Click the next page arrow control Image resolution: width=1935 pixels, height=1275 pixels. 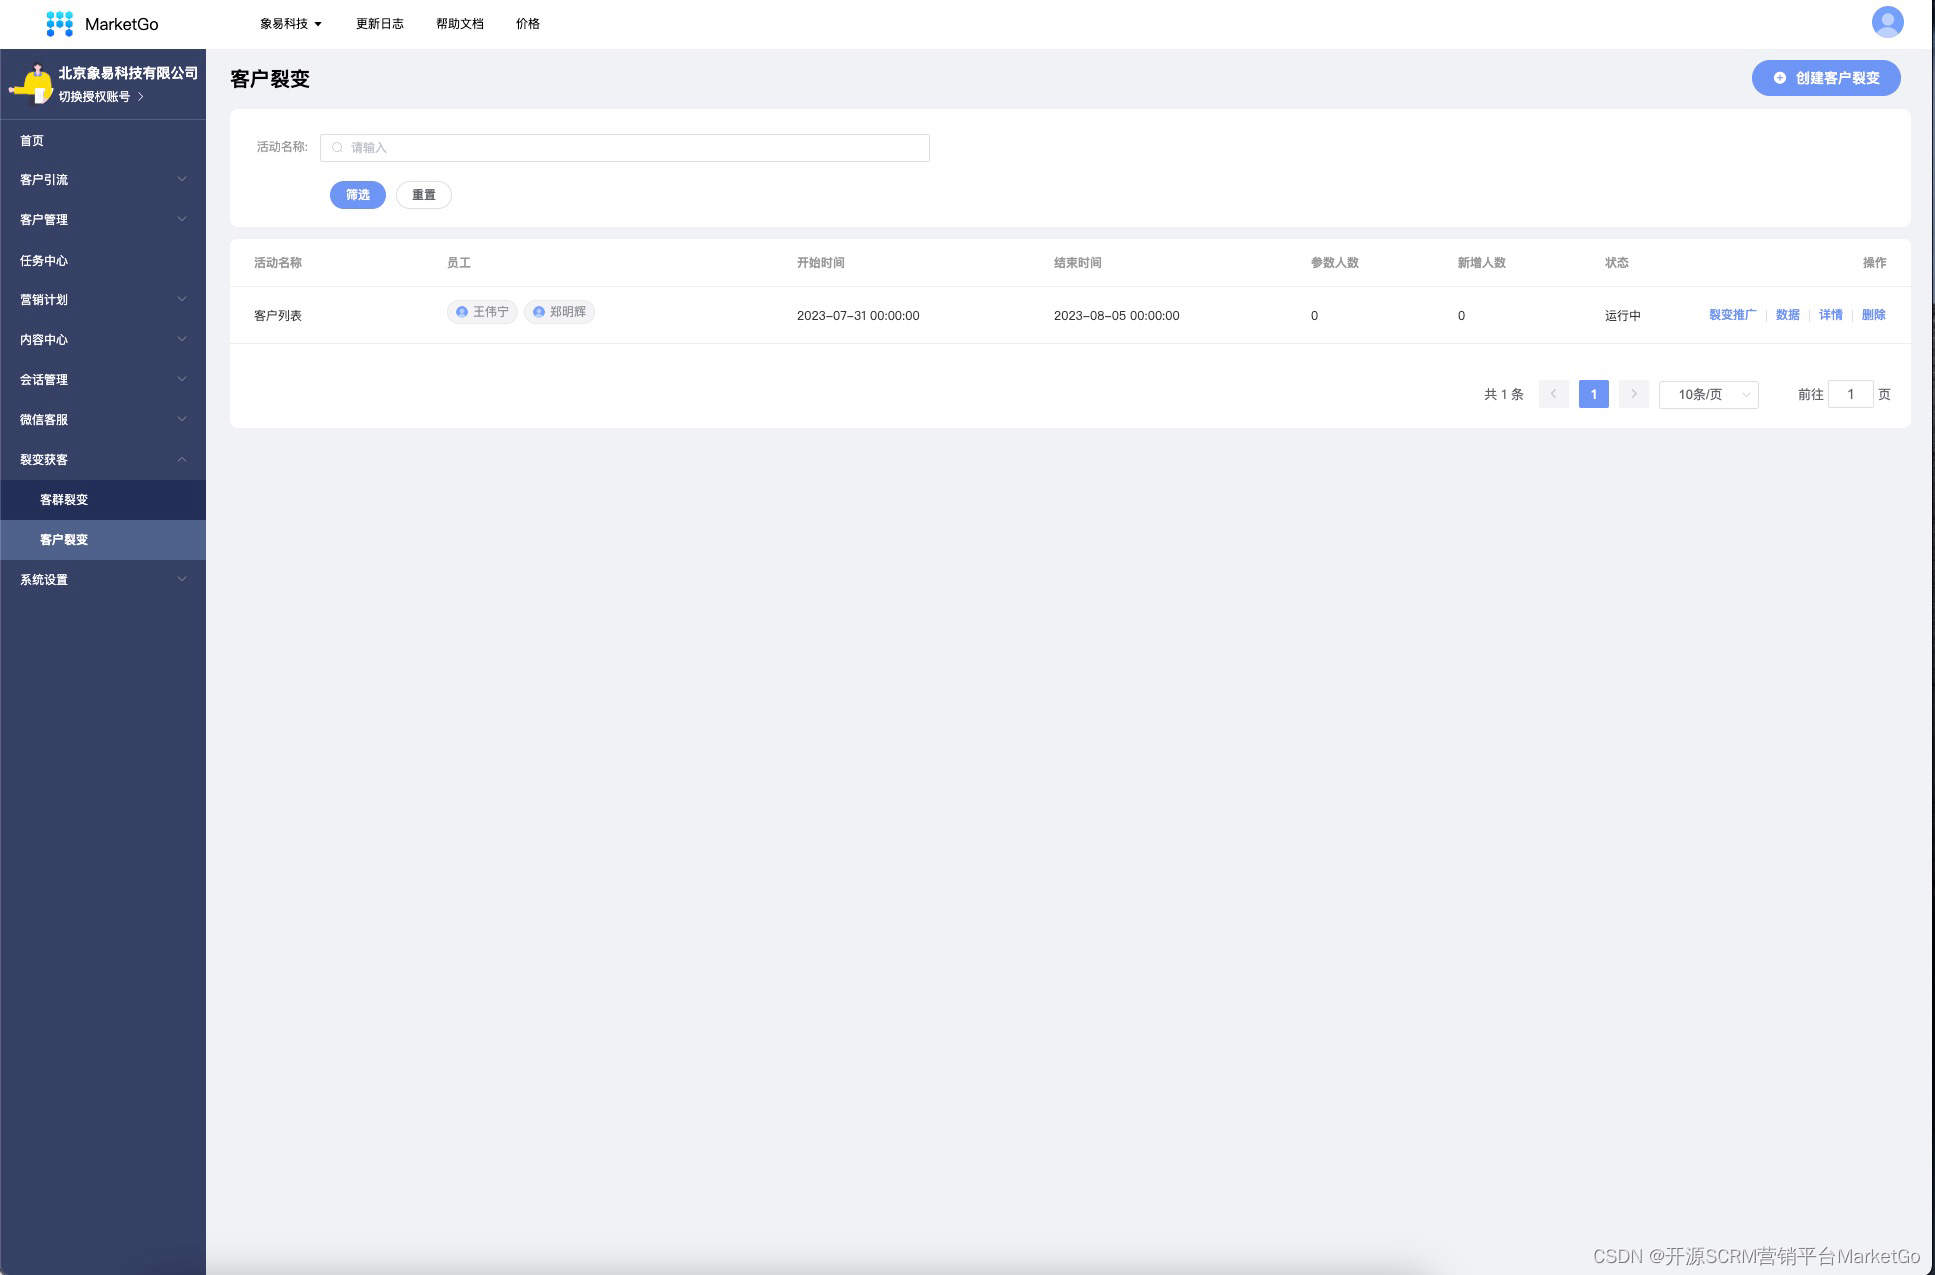tap(1633, 394)
